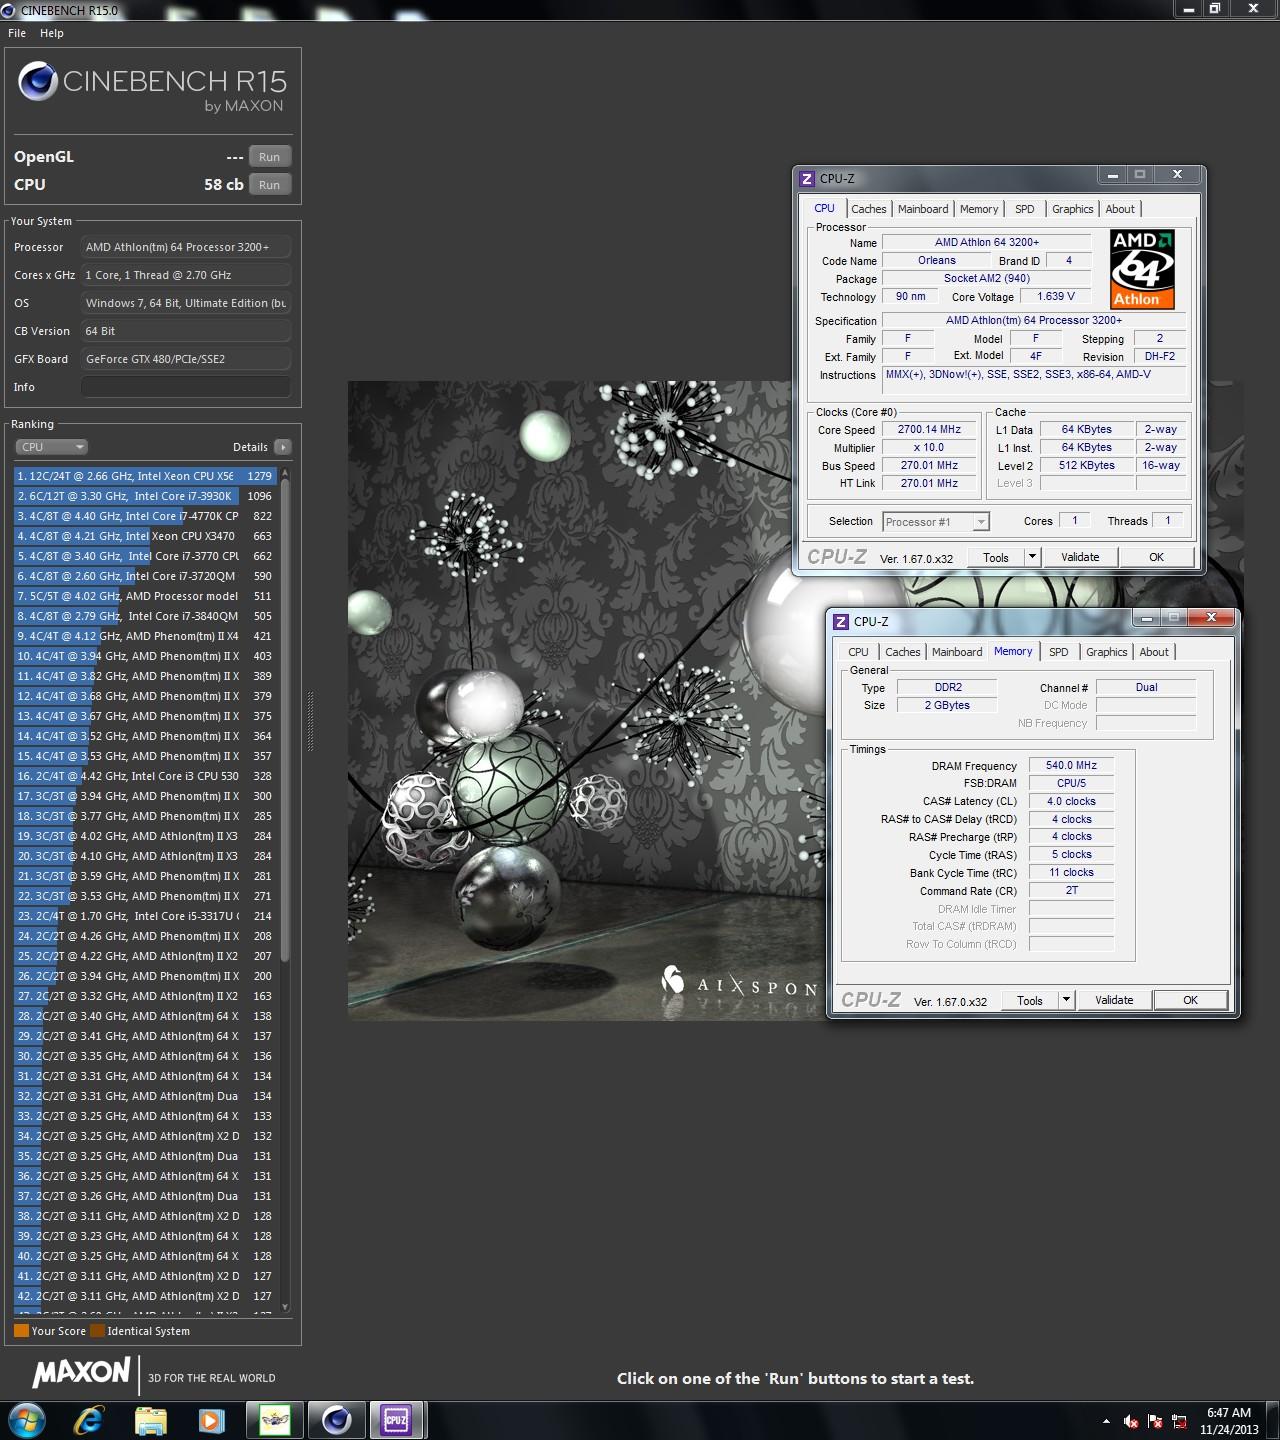Viewport: 1280px width, 1440px height.
Task: Open the CPU ranking type dropdown
Action: tap(52, 447)
